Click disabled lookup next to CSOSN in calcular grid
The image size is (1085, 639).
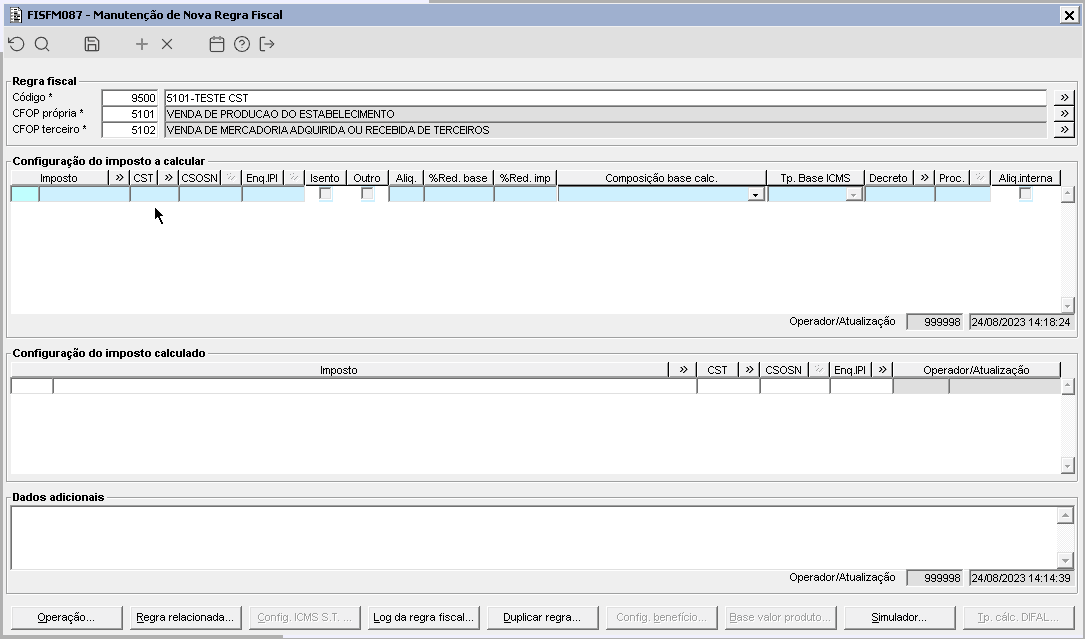tap(231, 178)
